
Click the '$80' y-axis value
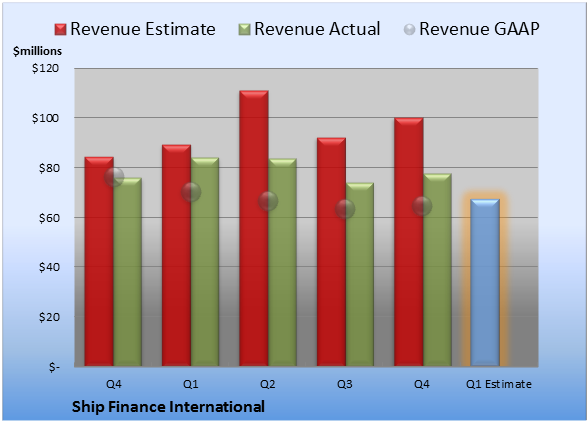click(49, 168)
